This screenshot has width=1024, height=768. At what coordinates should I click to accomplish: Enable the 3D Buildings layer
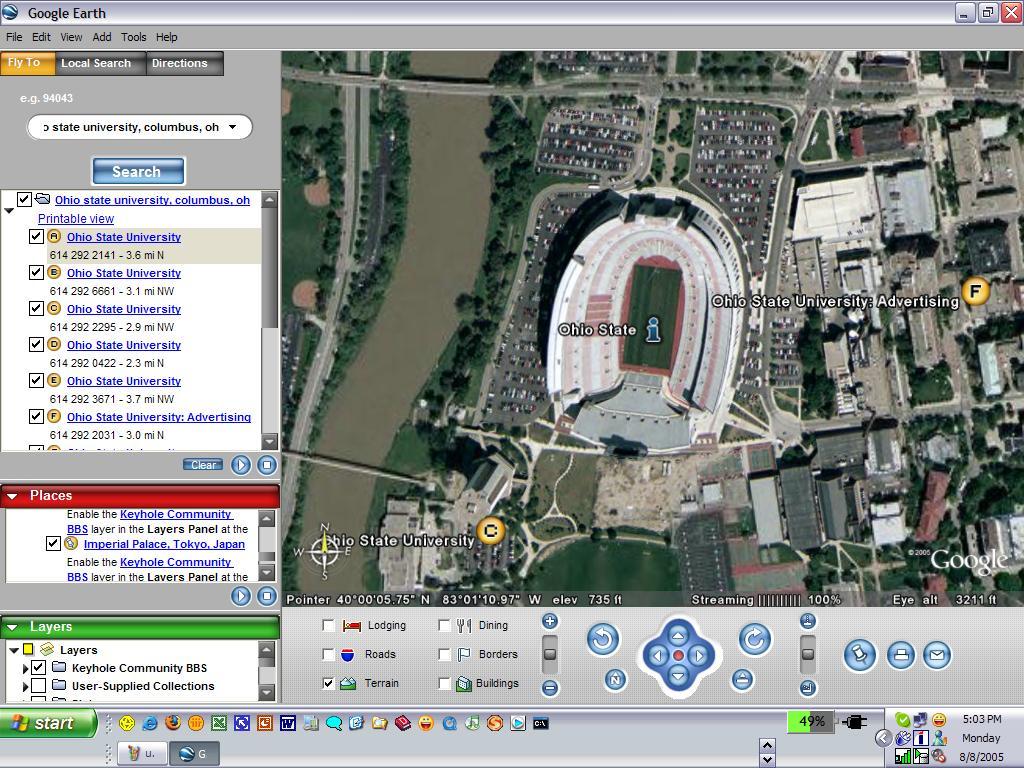pos(444,683)
